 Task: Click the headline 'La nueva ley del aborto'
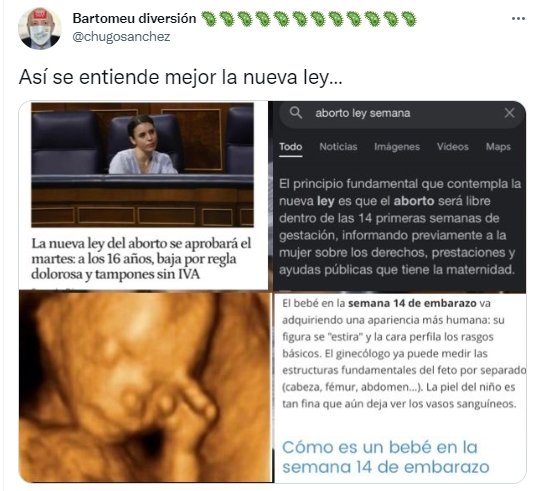click(141, 259)
